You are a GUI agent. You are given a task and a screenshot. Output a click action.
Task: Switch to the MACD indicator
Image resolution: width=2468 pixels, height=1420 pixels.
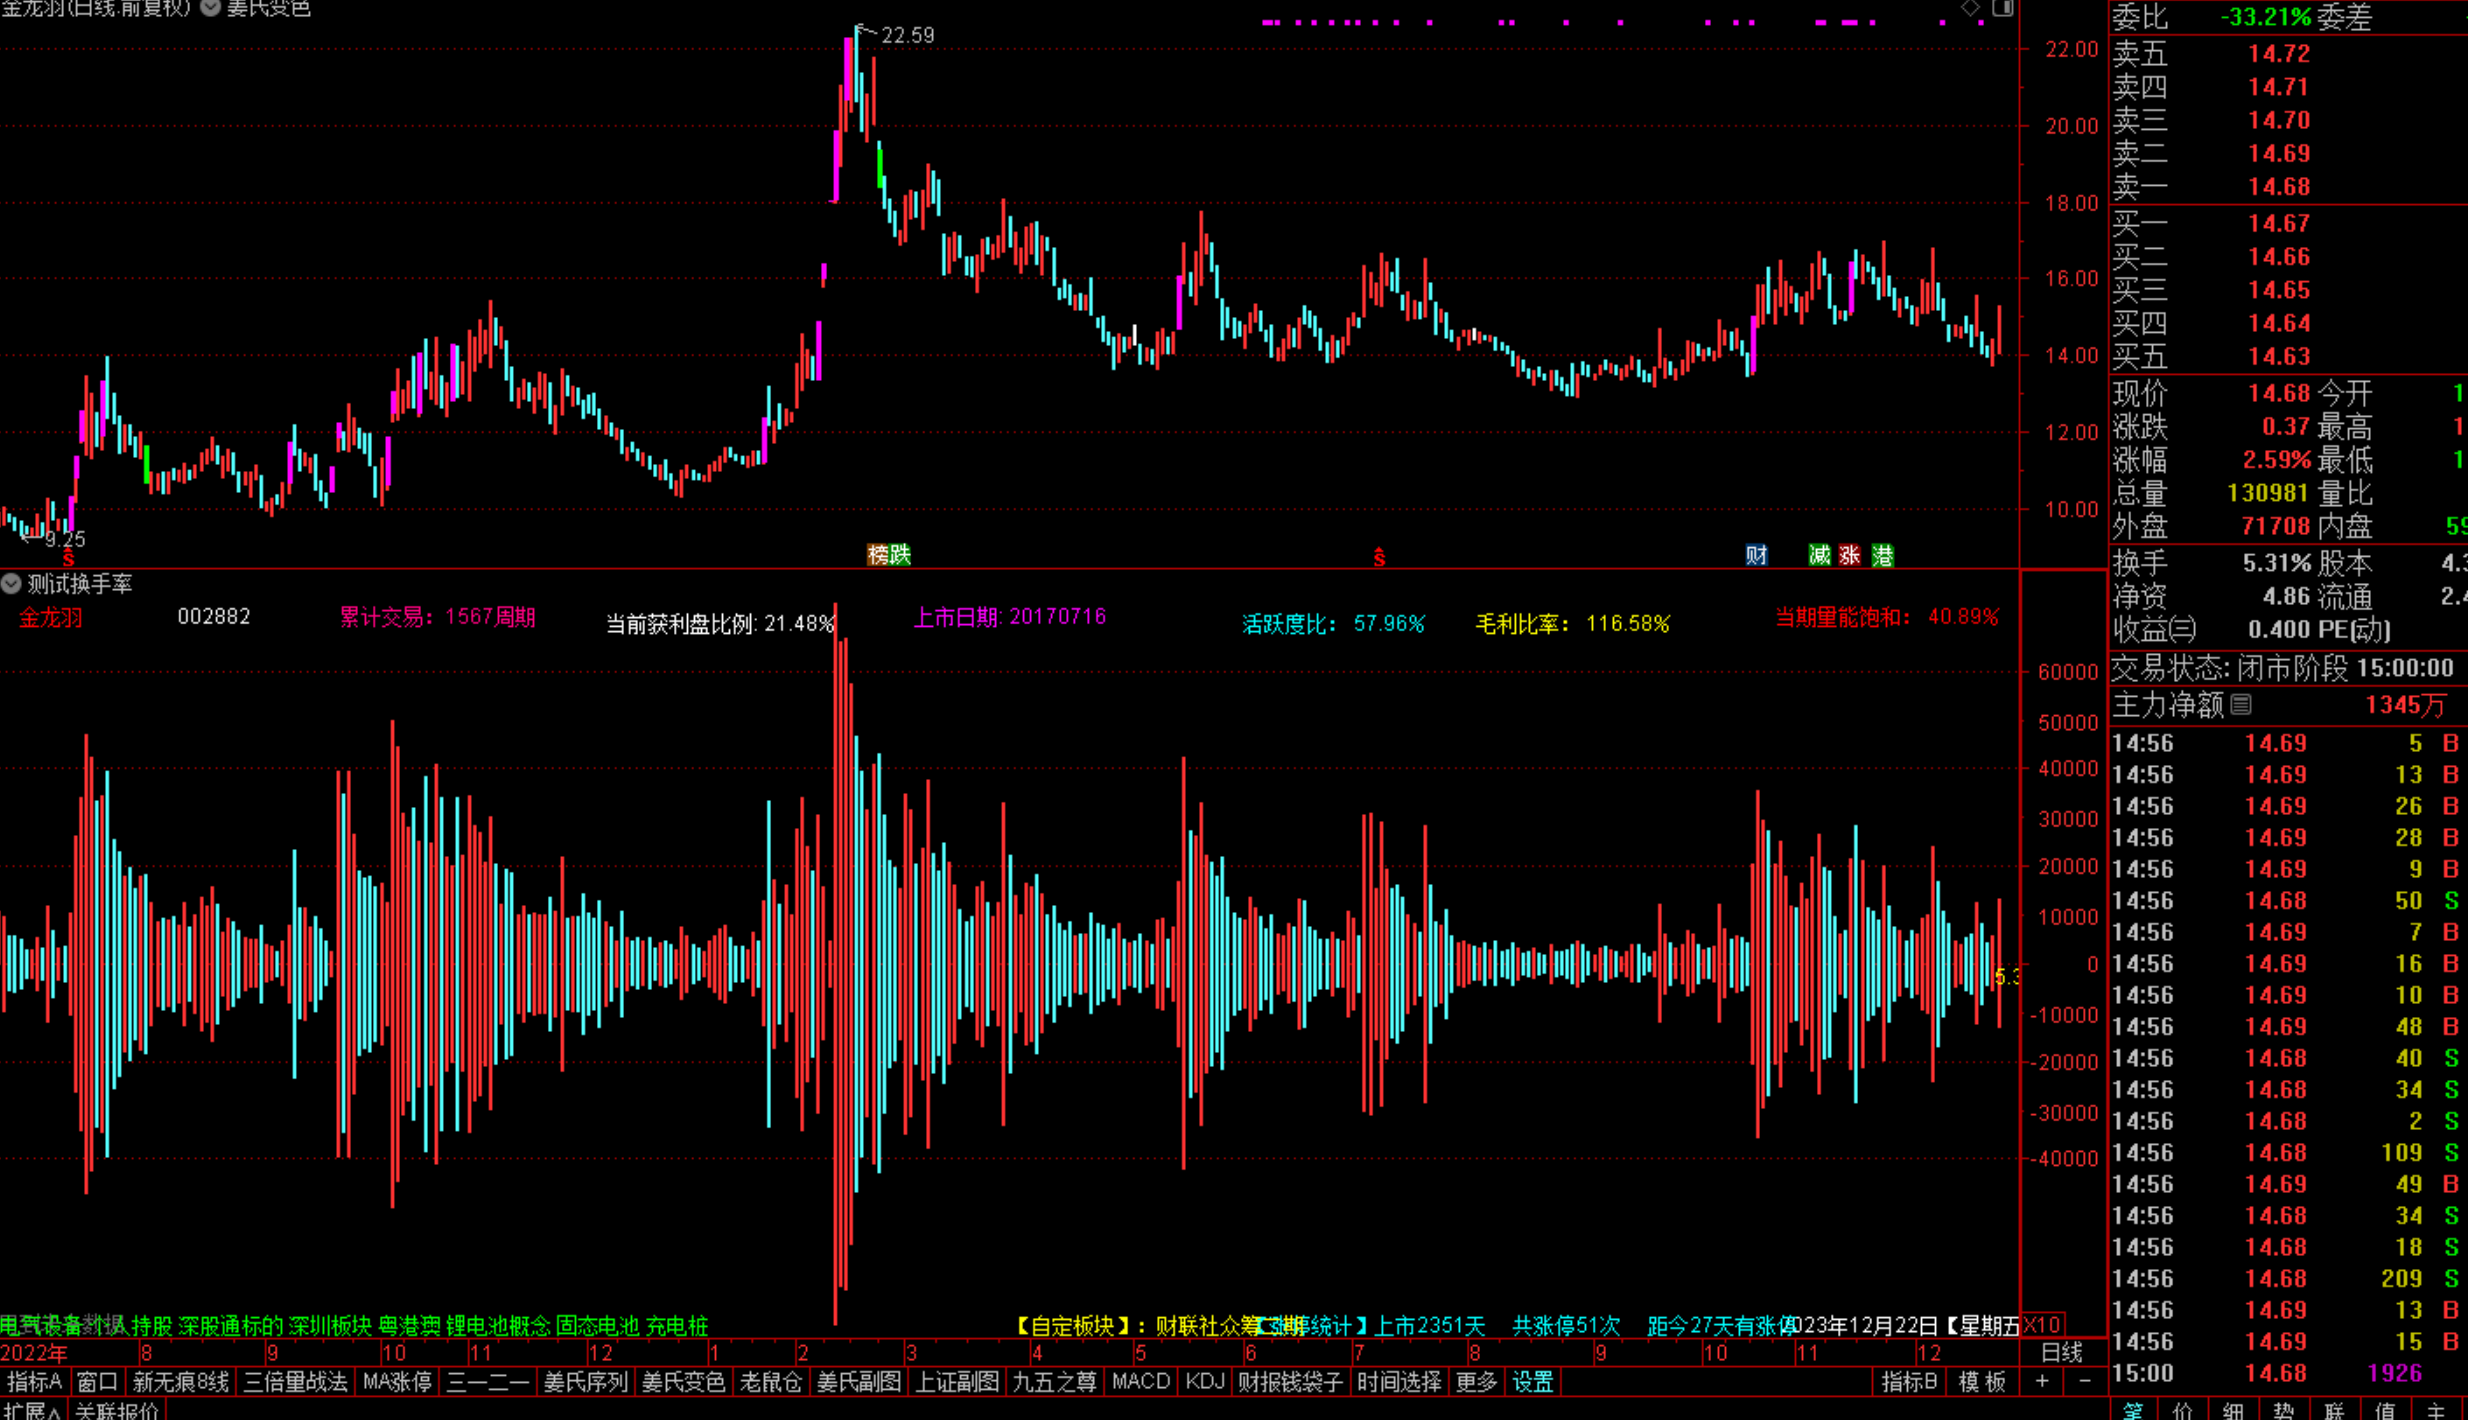pos(1141,1382)
